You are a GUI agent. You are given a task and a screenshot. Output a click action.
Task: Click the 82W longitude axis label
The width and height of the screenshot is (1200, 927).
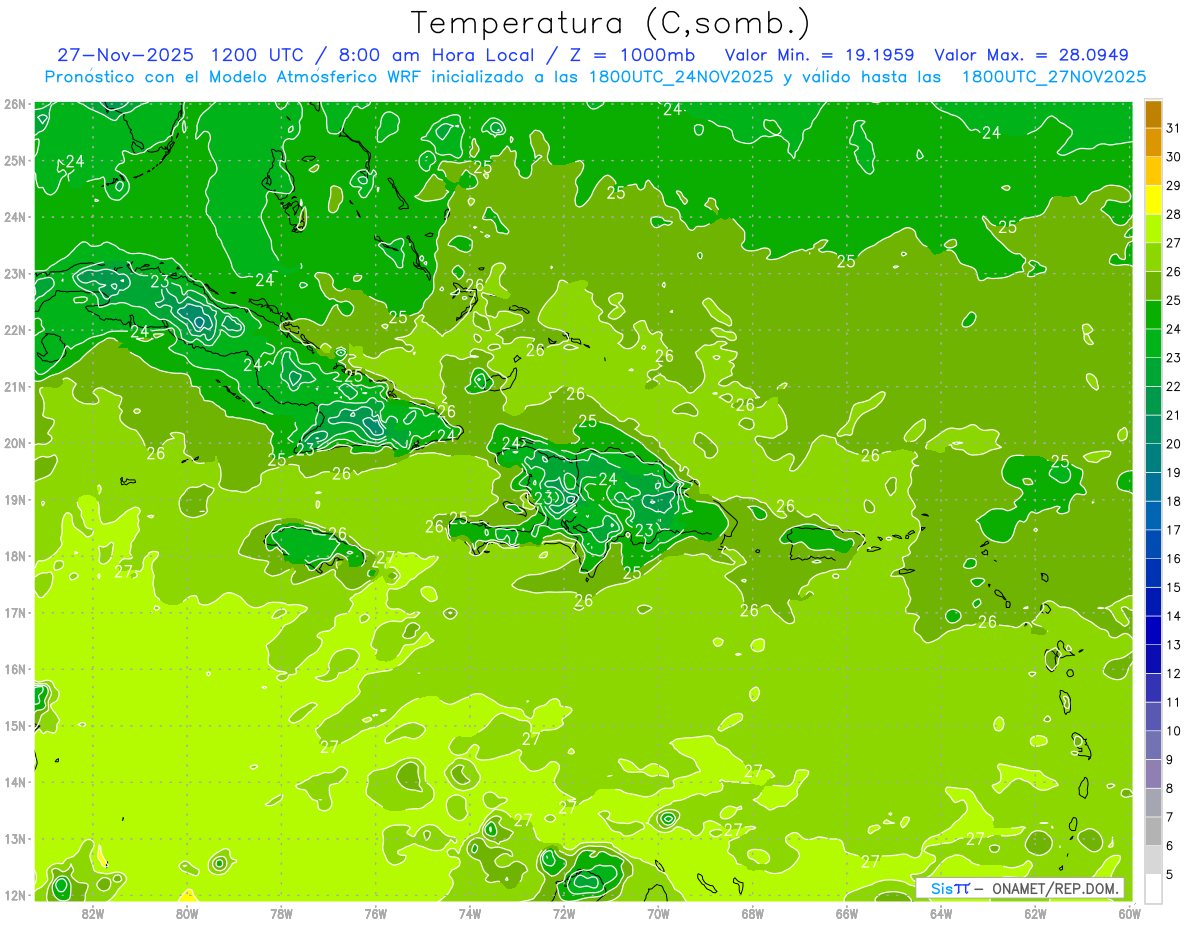[93, 913]
